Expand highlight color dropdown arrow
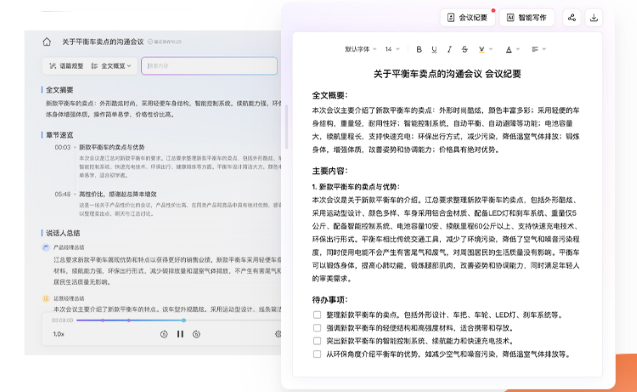This screenshot has height=392, width=637. pos(491,49)
